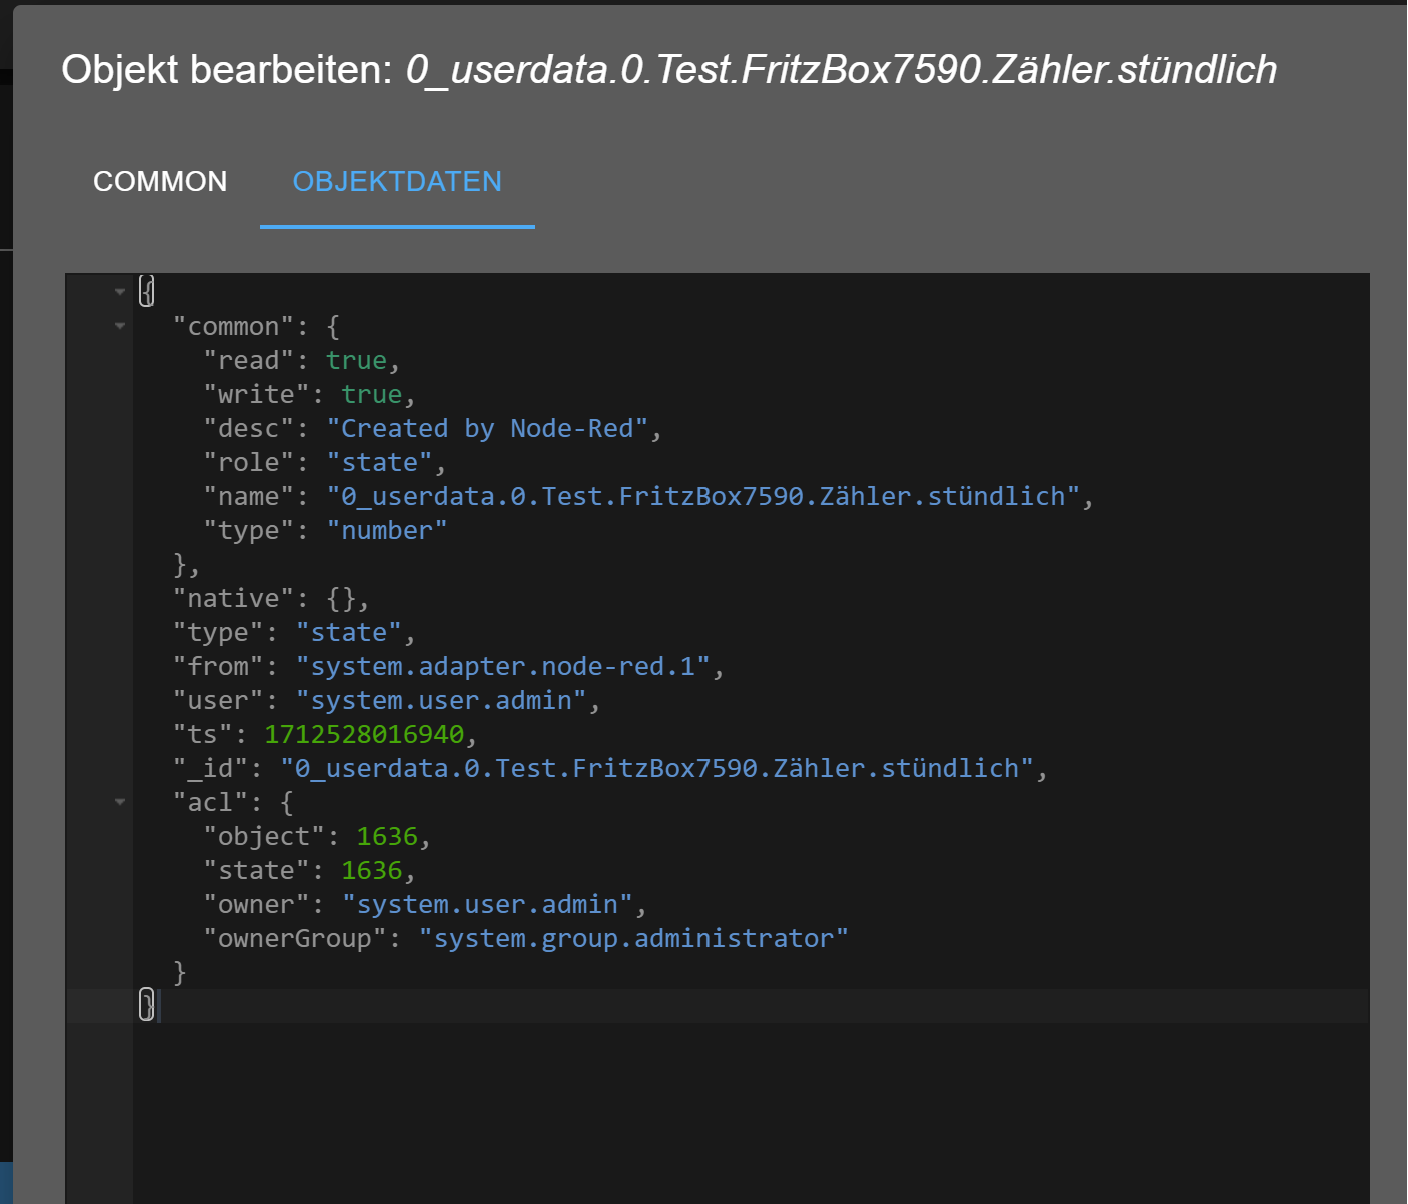Click the "Created by Node-Red" description string
Viewport: 1408px width, 1204px height.
tap(488, 428)
